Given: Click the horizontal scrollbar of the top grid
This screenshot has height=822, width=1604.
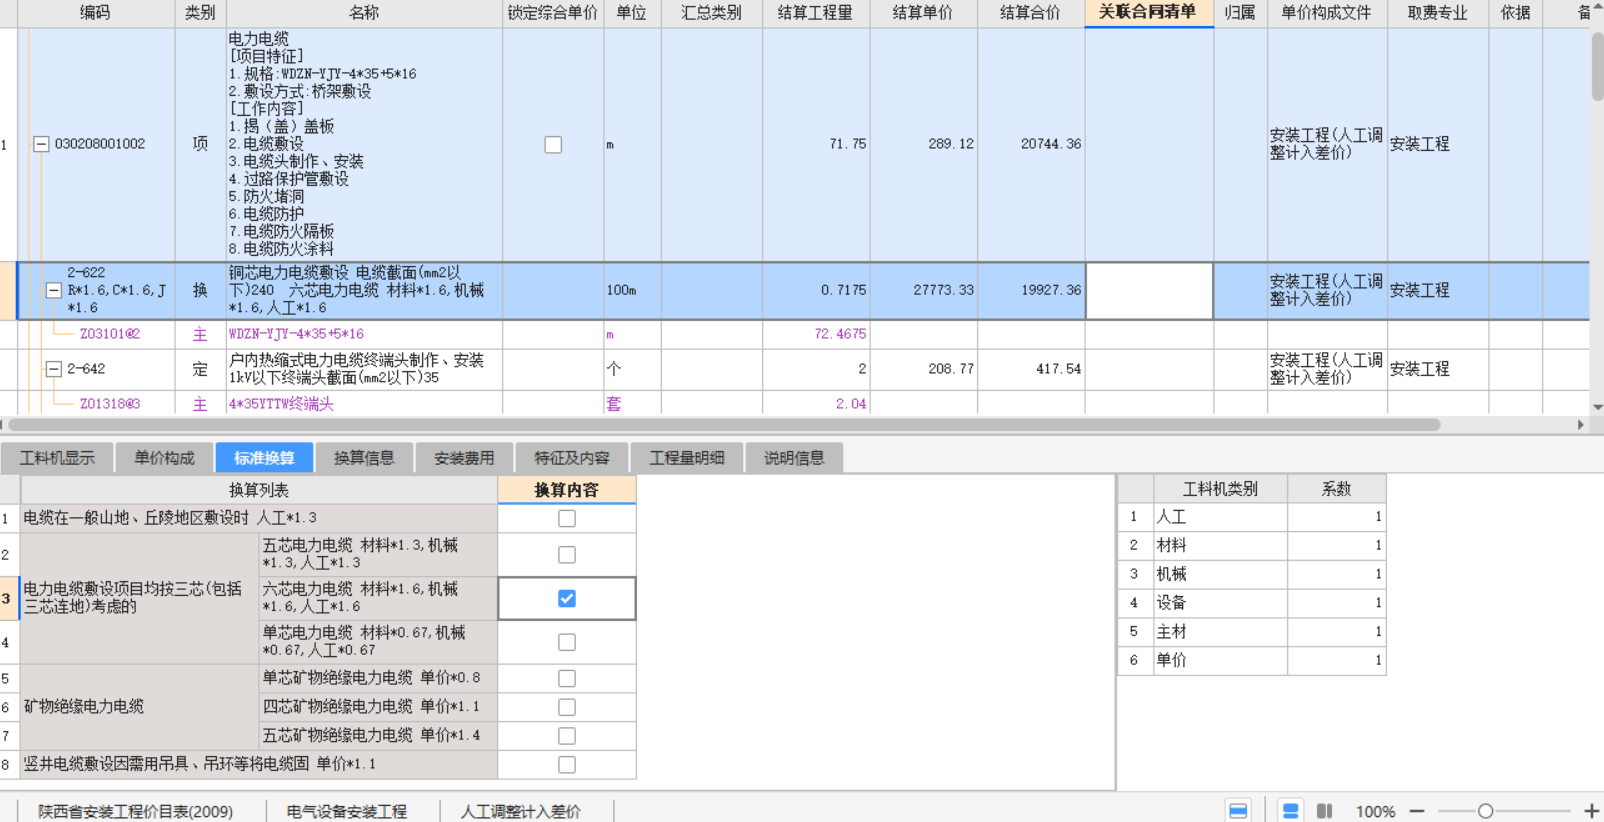Looking at the screenshot, I should pyautogui.click(x=724, y=424).
